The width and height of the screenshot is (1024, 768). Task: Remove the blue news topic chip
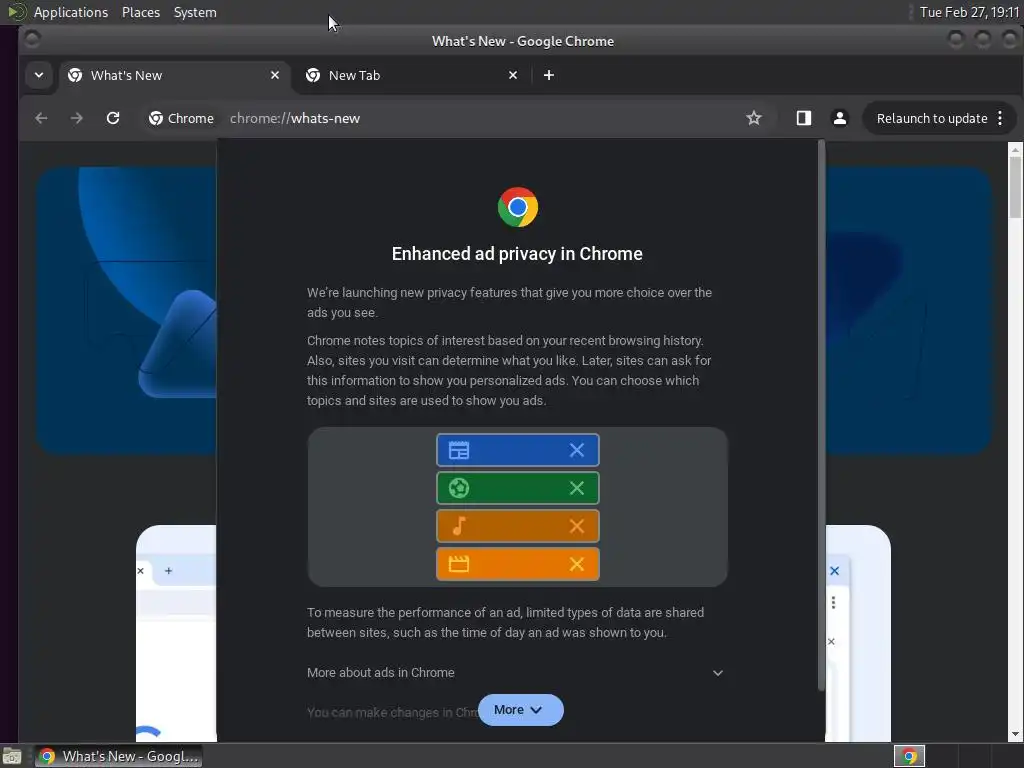[x=577, y=450]
